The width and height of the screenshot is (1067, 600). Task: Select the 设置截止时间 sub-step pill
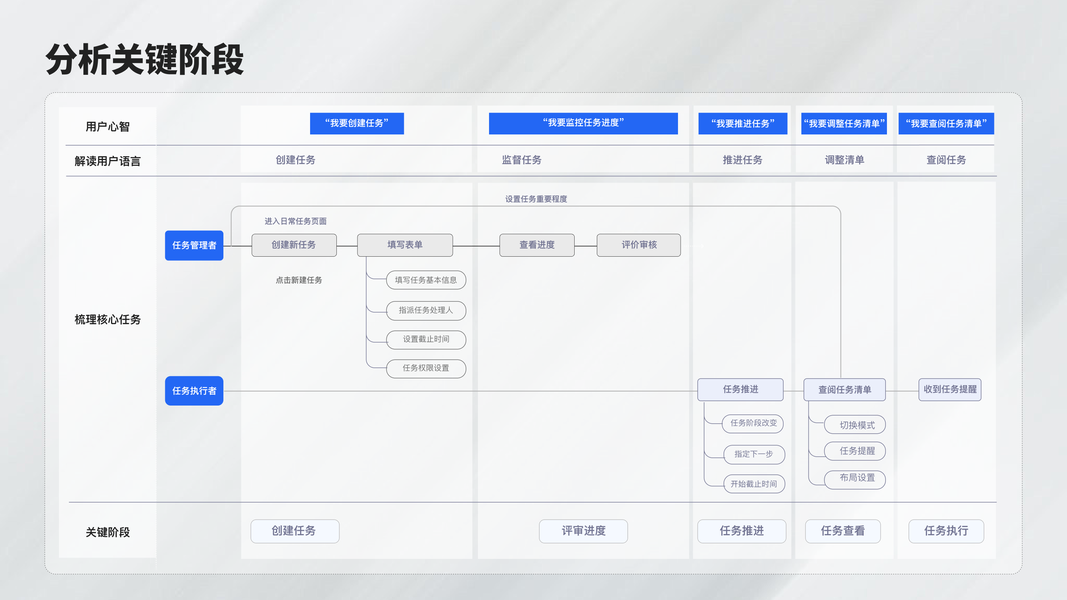426,339
